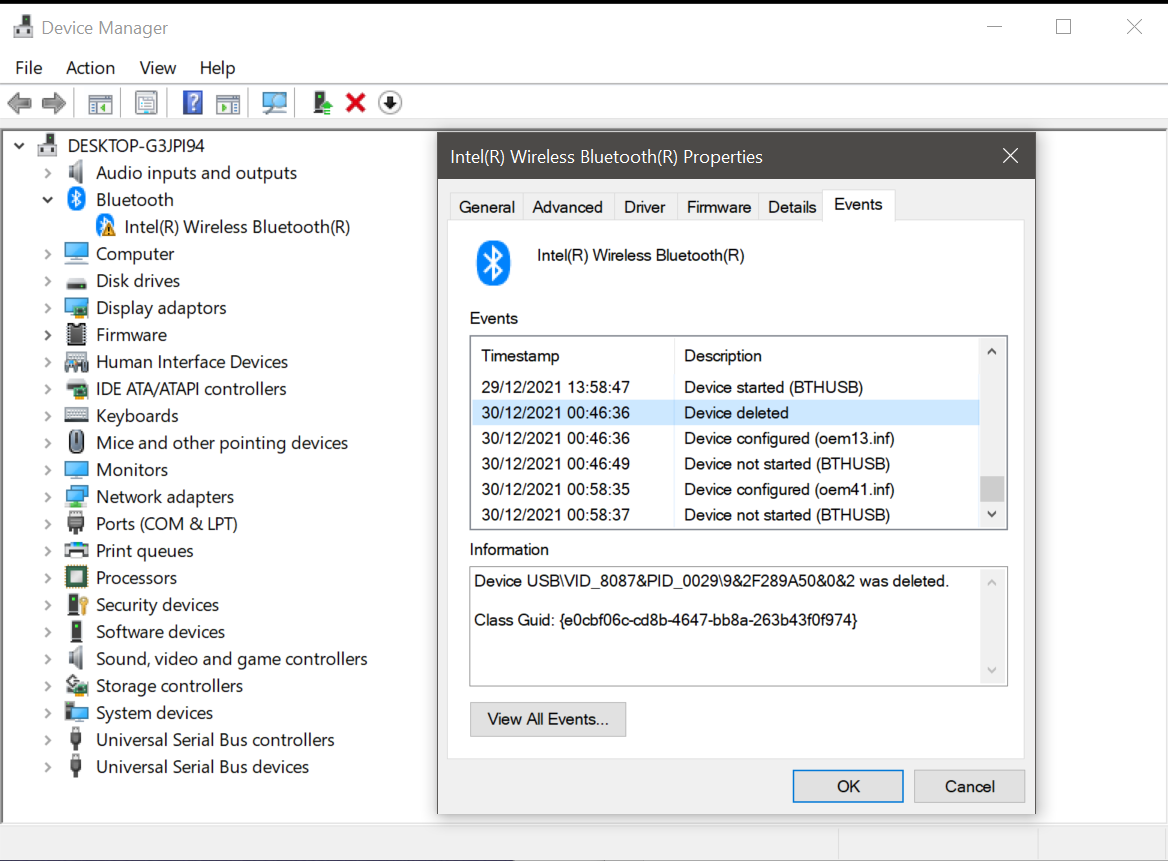Click the Print queues printer icon
The image size is (1168, 861).
pyautogui.click(x=76, y=550)
